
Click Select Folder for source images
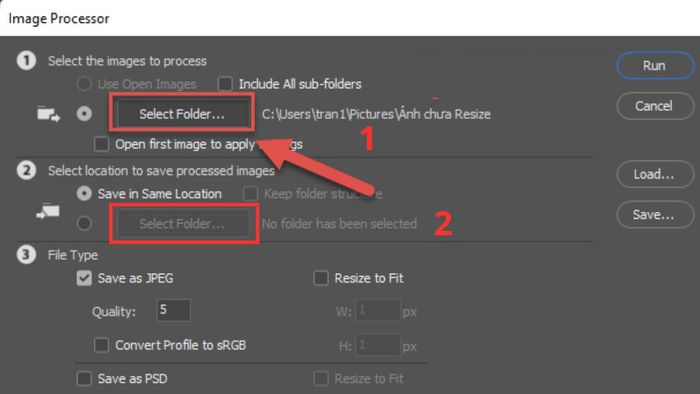click(182, 113)
